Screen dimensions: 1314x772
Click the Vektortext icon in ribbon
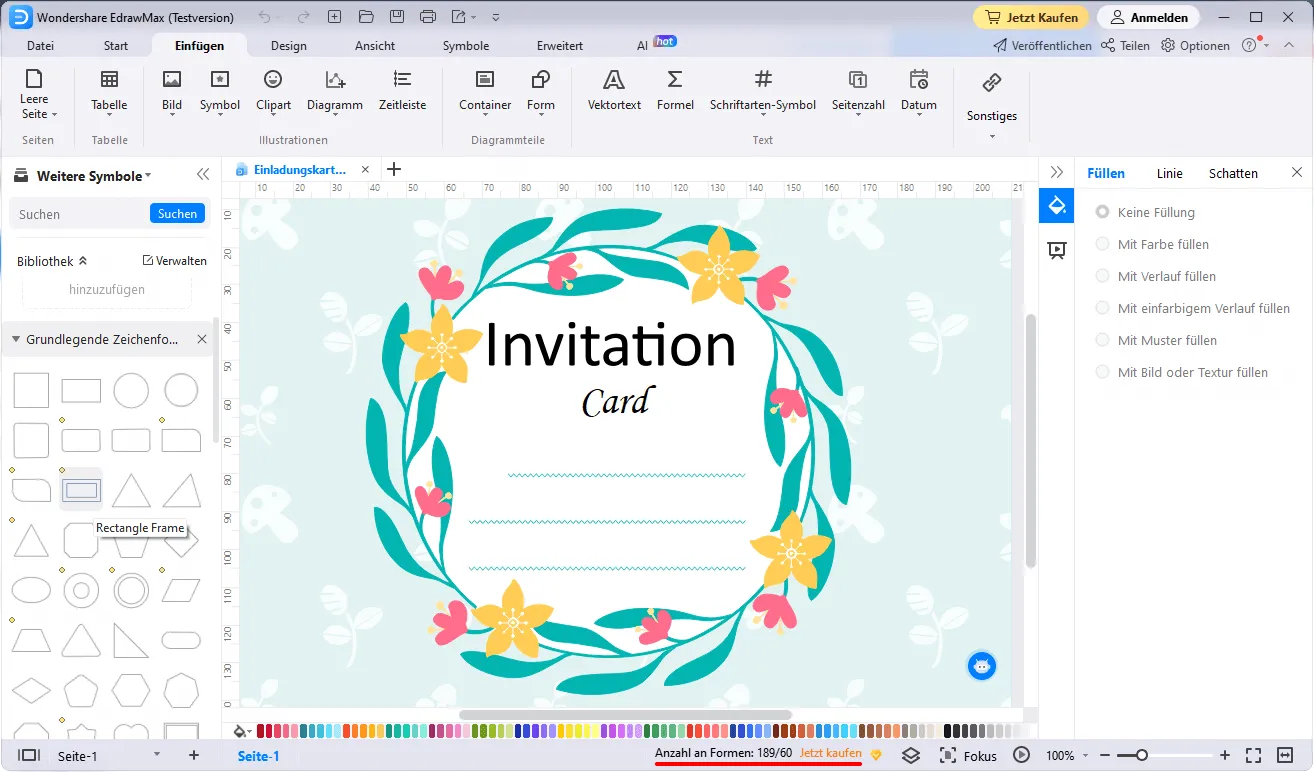coord(614,80)
